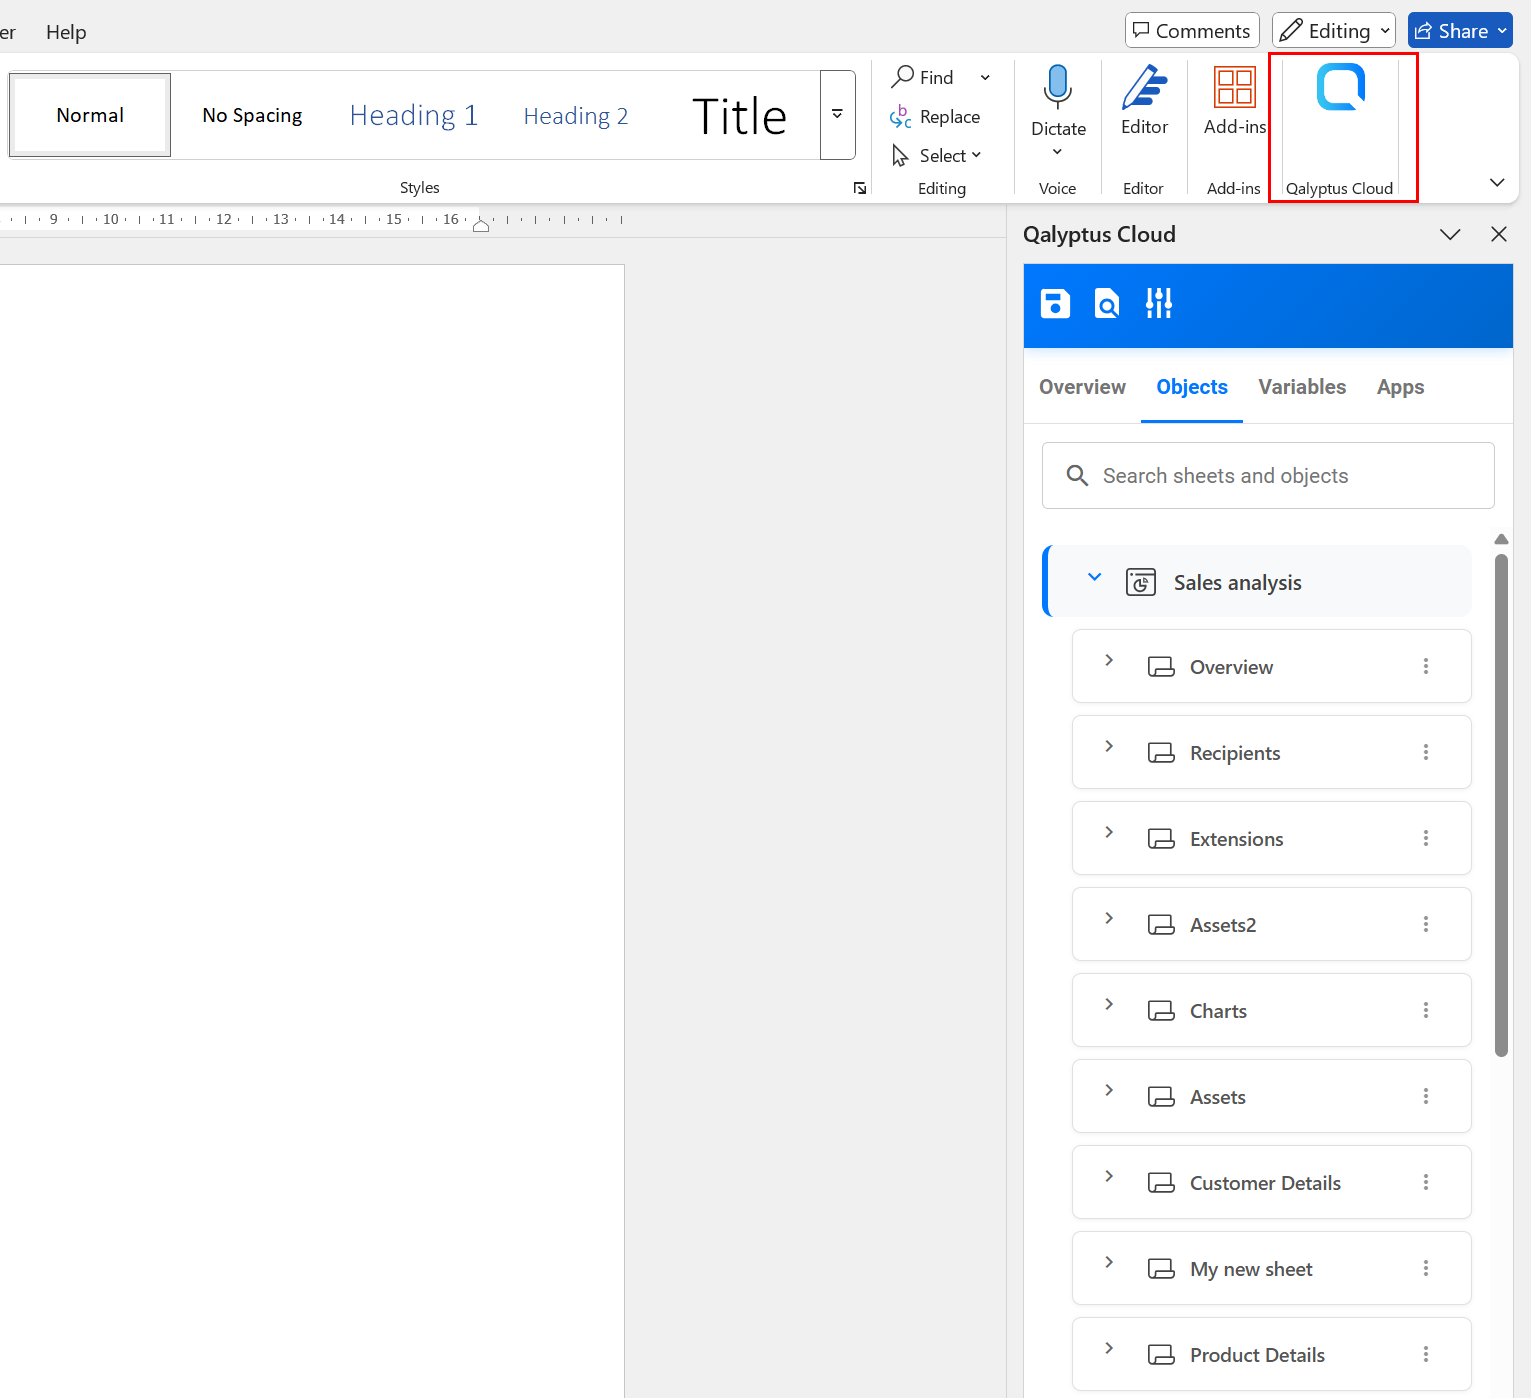Switch to the Variables tab

1301,387
